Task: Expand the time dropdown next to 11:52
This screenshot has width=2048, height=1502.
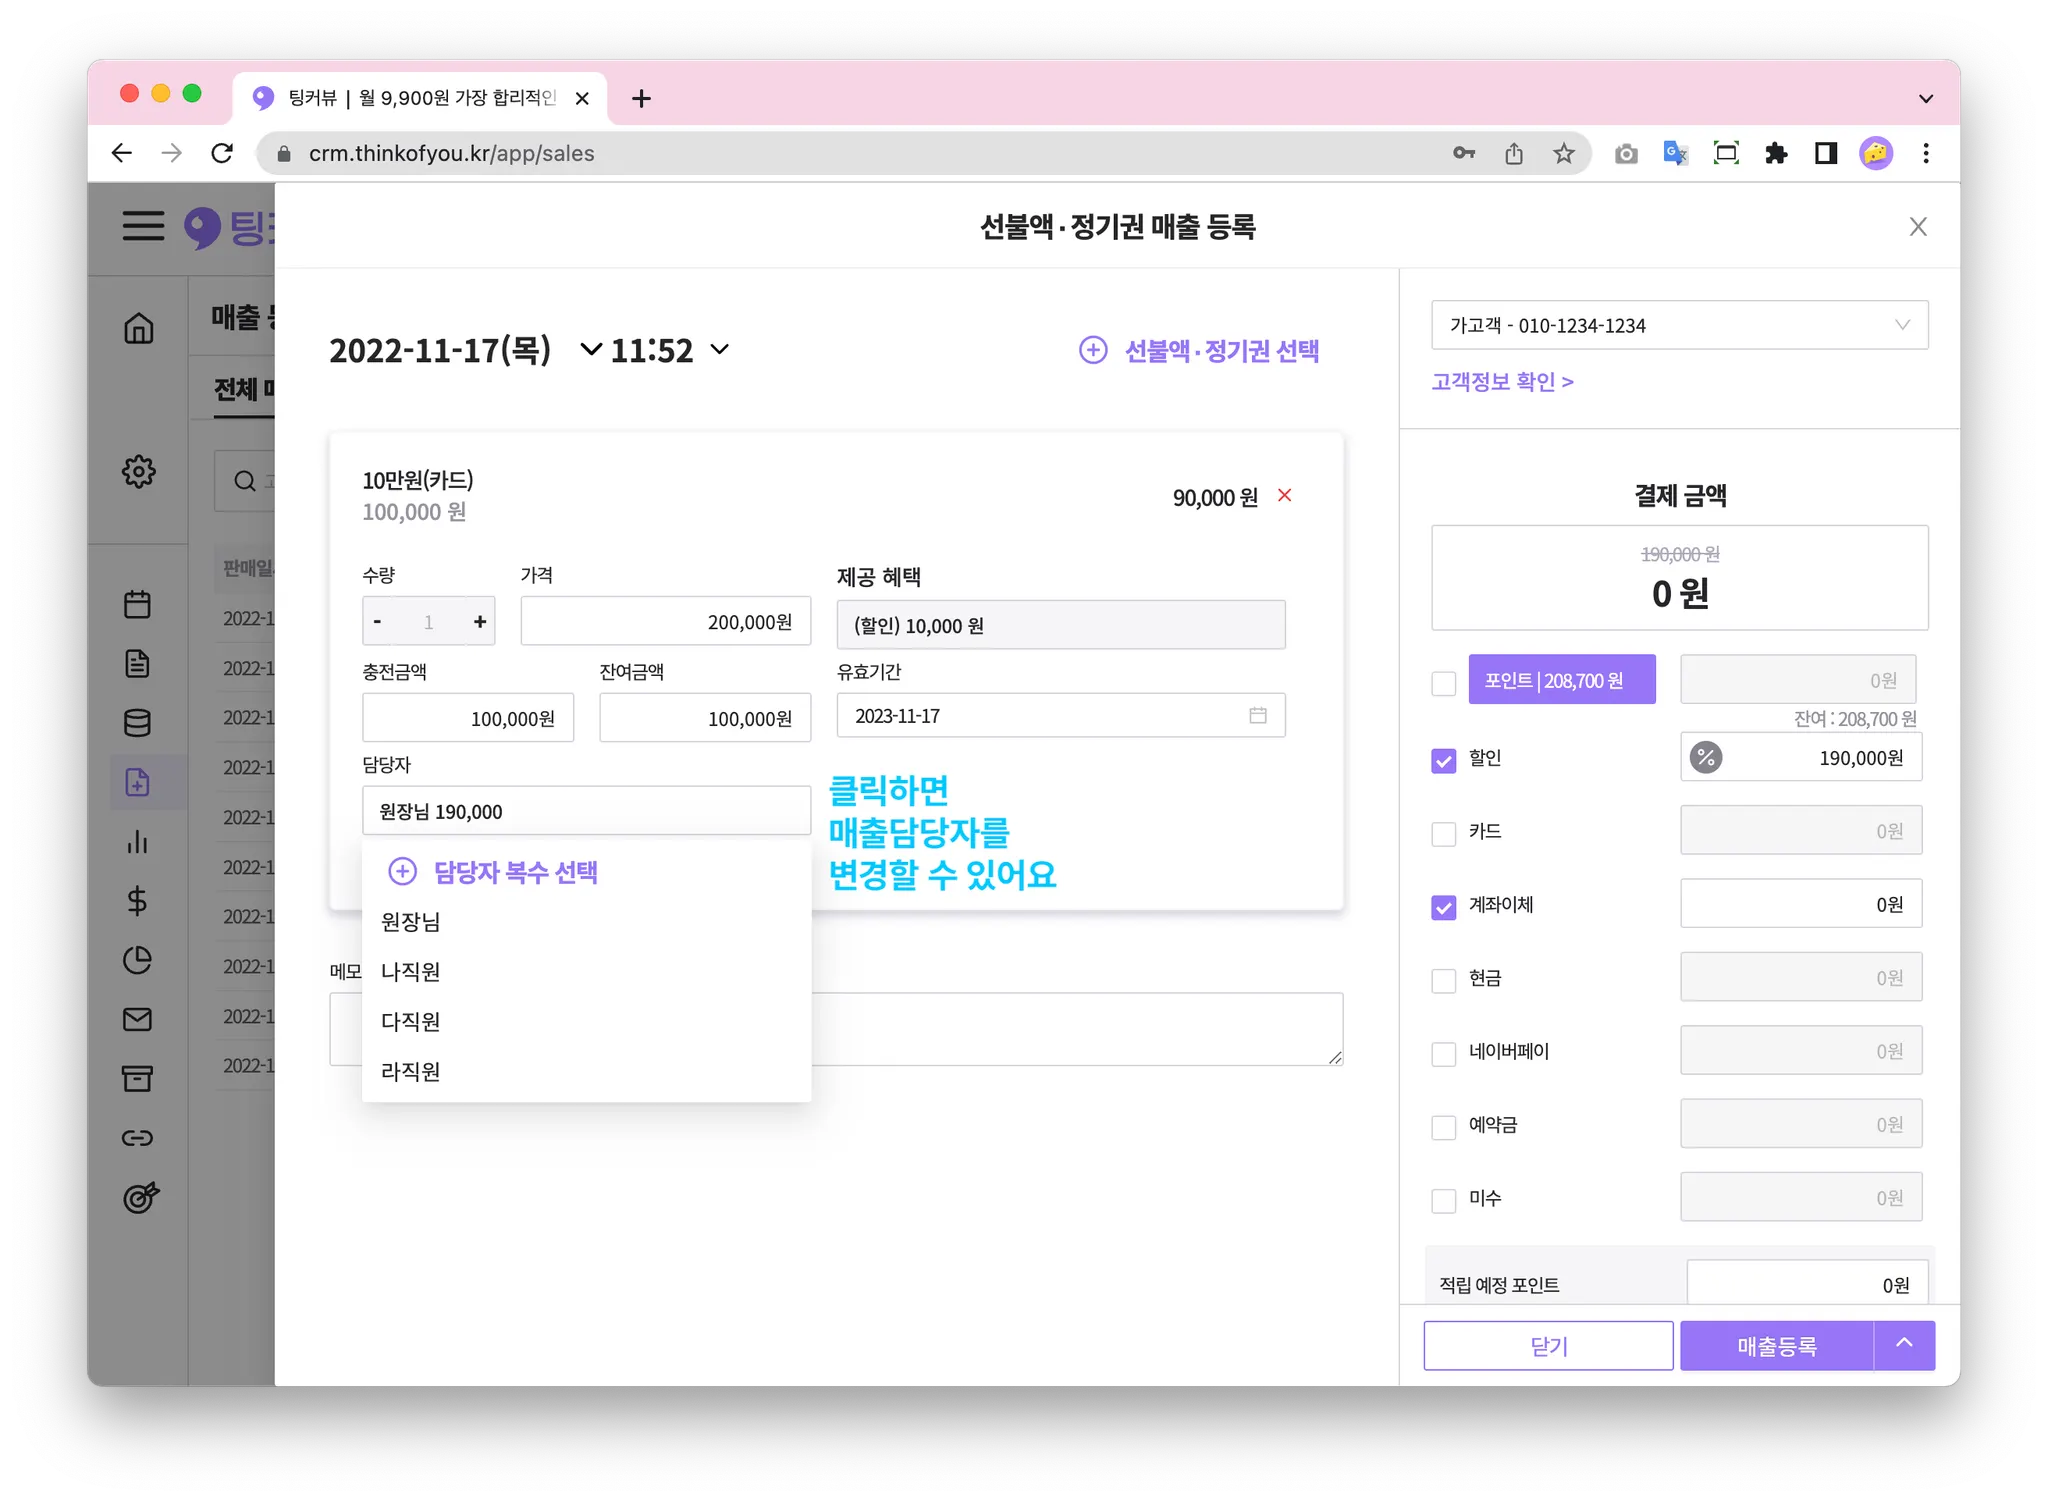Action: coord(720,350)
